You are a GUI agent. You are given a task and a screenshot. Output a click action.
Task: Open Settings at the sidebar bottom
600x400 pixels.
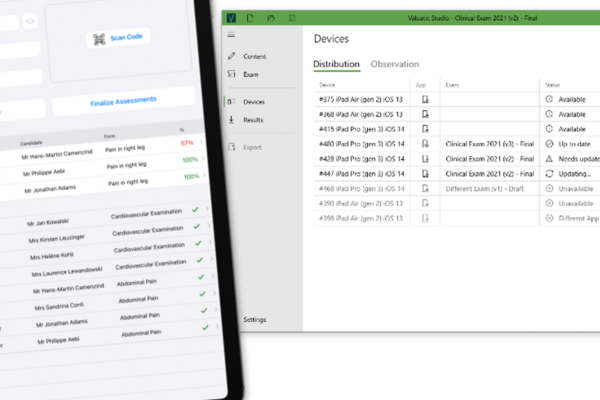tap(255, 320)
